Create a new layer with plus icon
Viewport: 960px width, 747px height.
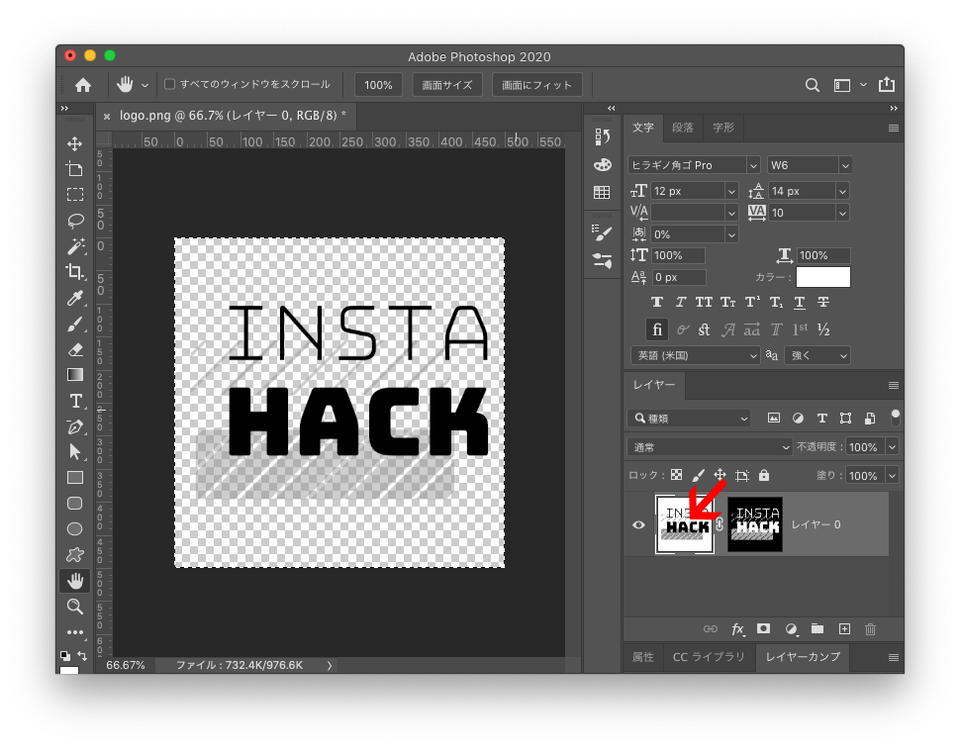click(844, 629)
